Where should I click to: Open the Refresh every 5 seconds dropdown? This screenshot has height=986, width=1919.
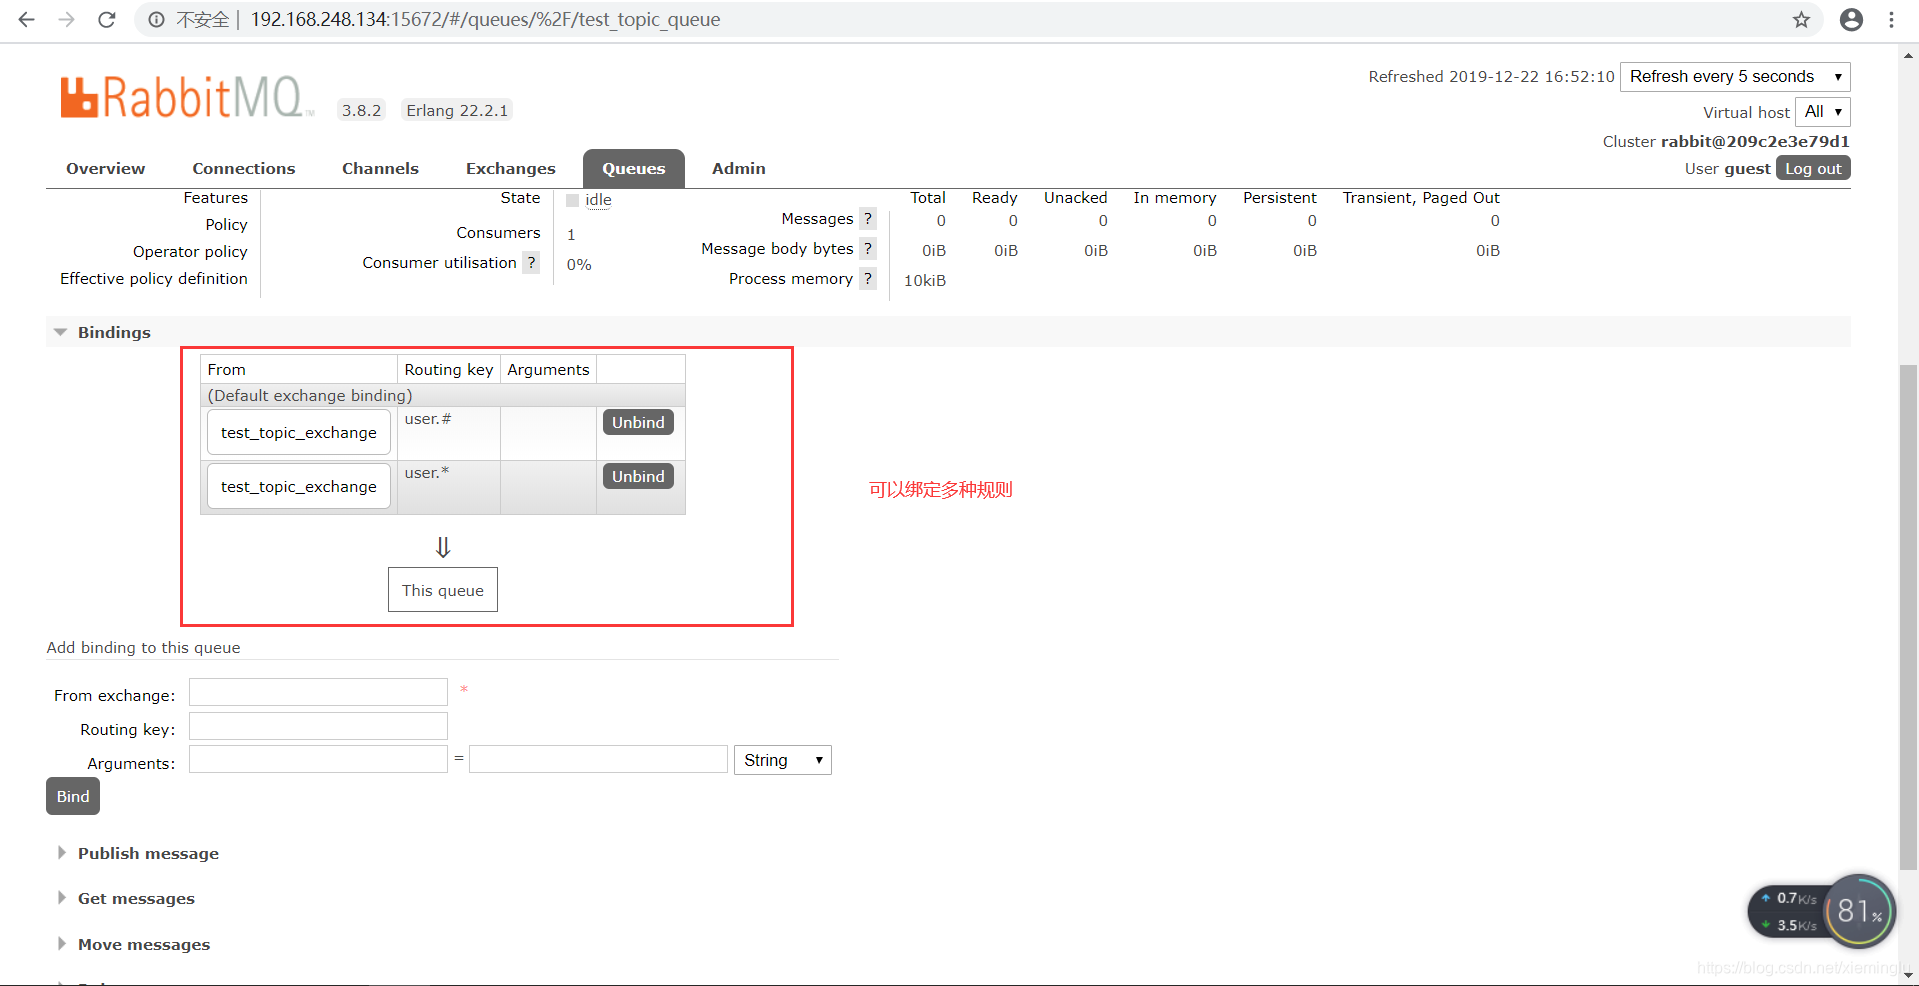click(x=1735, y=77)
